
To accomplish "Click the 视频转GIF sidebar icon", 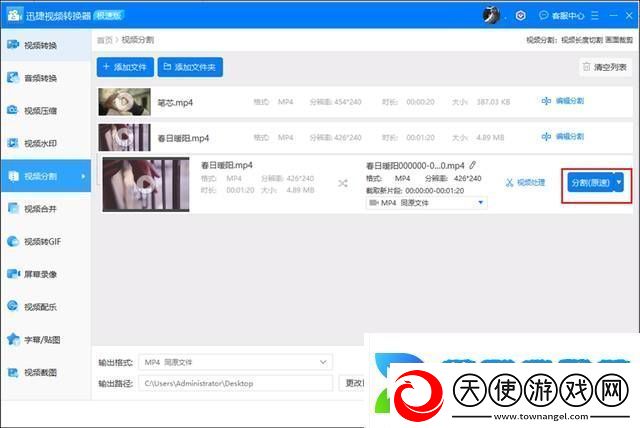I will [x=13, y=241].
